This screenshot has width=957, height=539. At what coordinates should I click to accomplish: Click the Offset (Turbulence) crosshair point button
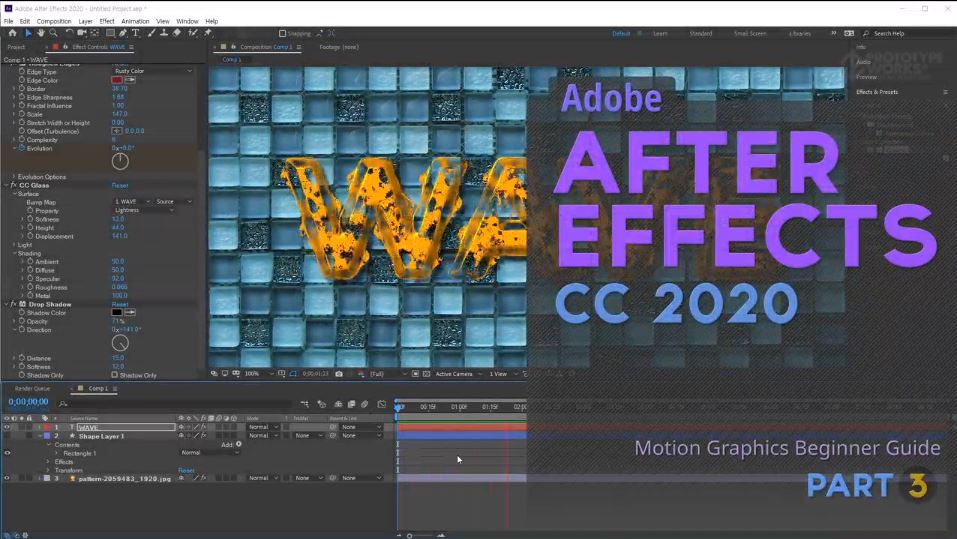[117, 131]
